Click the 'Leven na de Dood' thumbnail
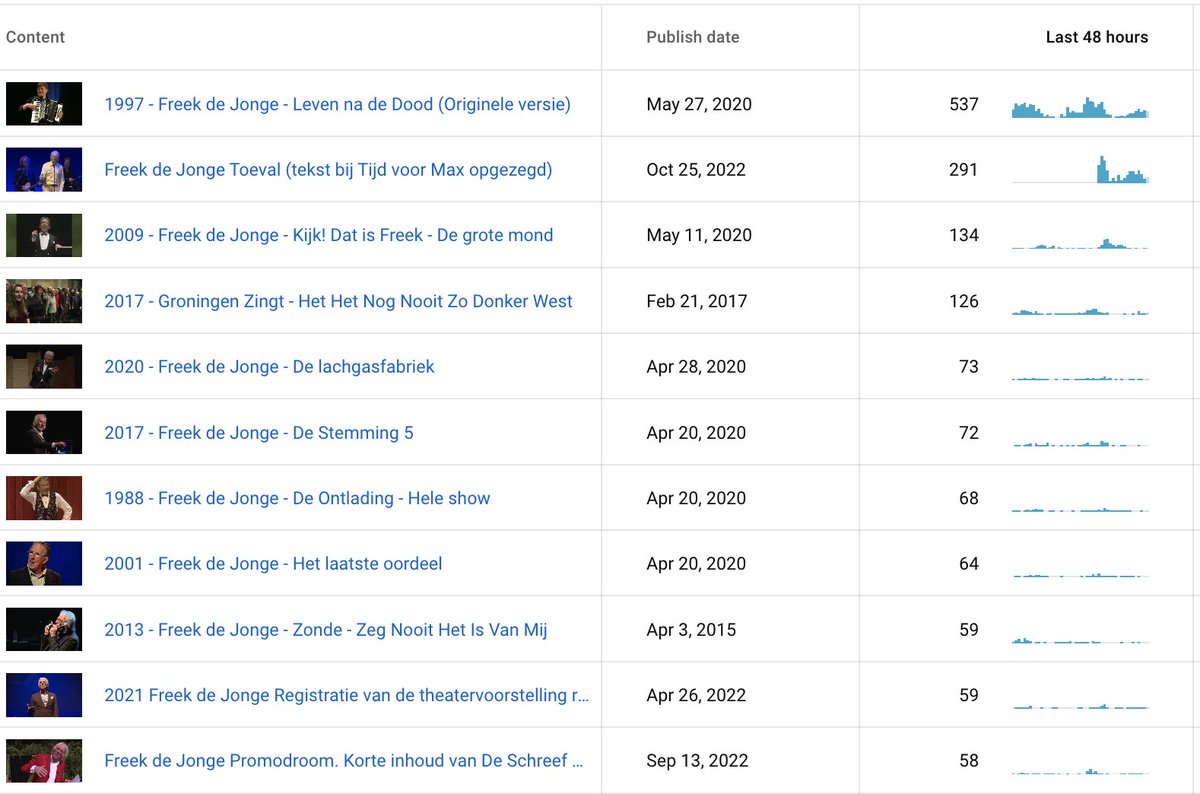Image resolution: width=1200 pixels, height=794 pixels. (44, 104)
